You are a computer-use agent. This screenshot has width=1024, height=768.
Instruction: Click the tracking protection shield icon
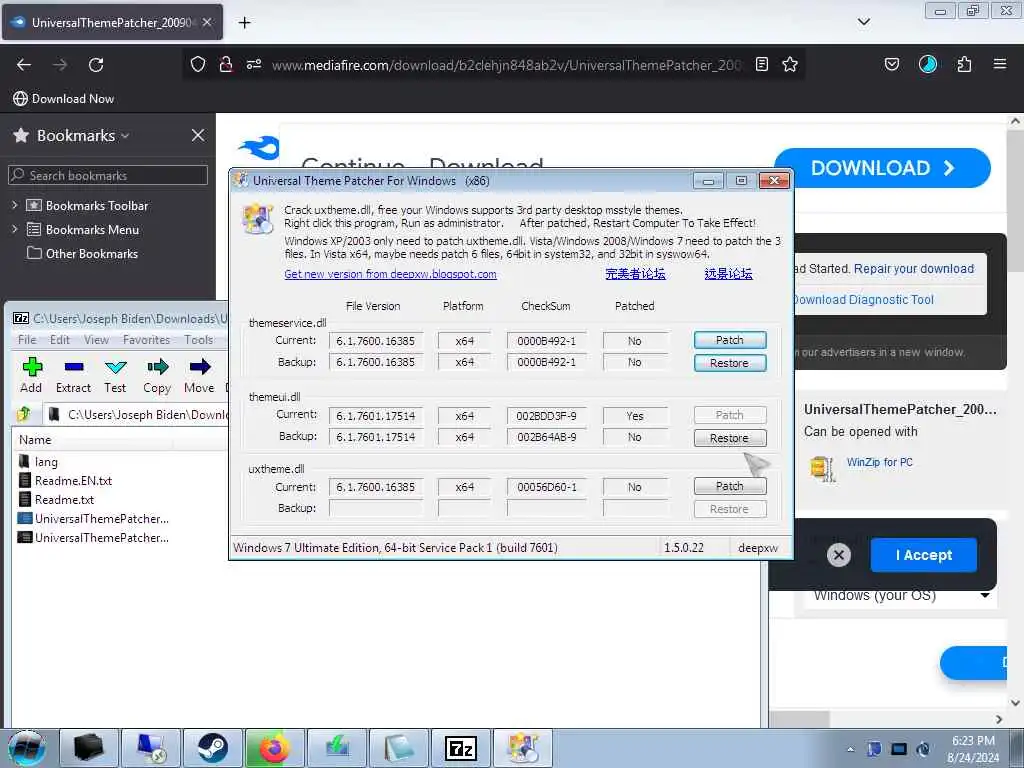[198, 64]
